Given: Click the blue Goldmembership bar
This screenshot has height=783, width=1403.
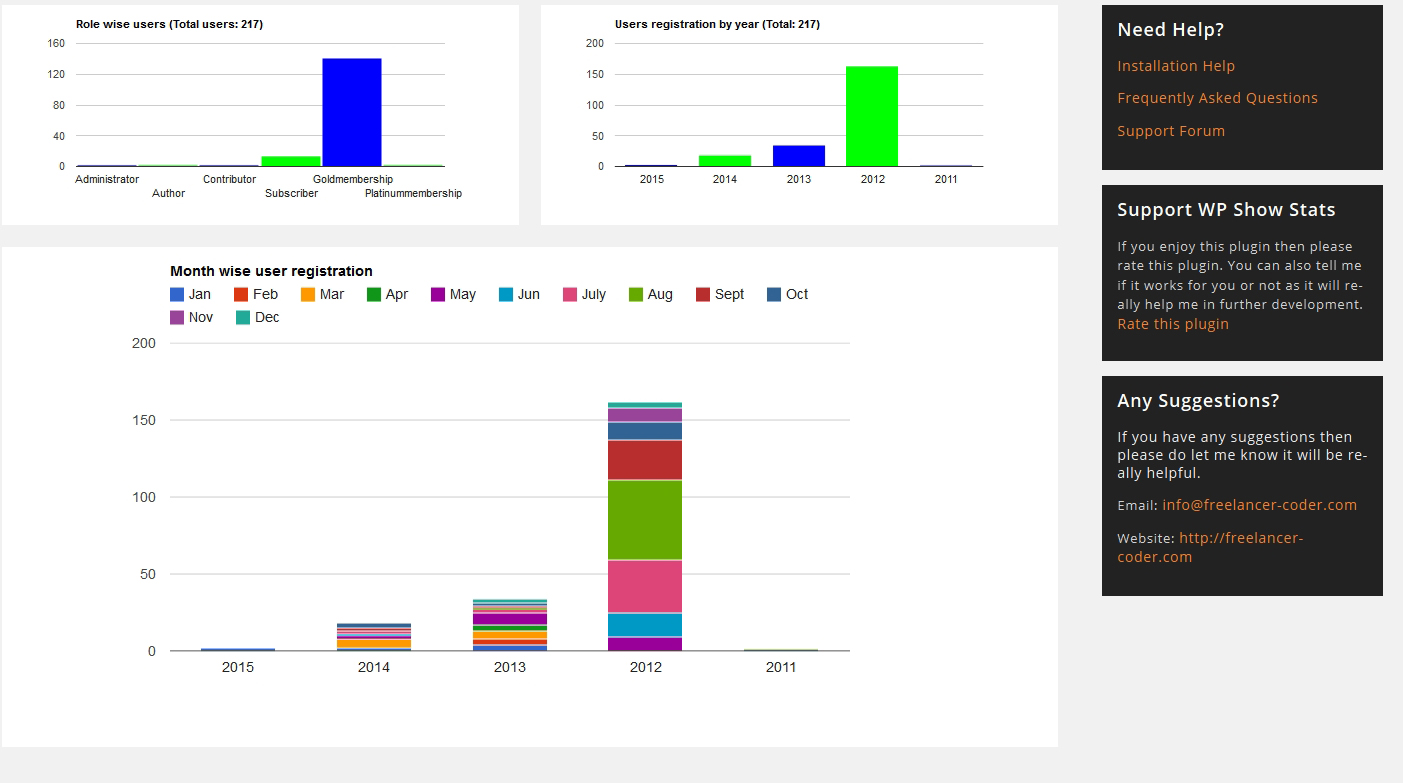Looking at the screenshot, I should (352, 112).
